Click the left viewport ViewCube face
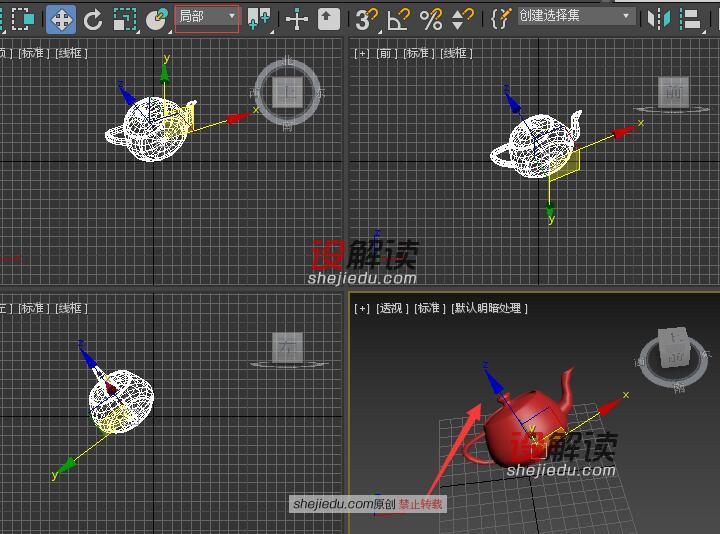The height and width of the screenshot is (534, 720). point(287,347)
